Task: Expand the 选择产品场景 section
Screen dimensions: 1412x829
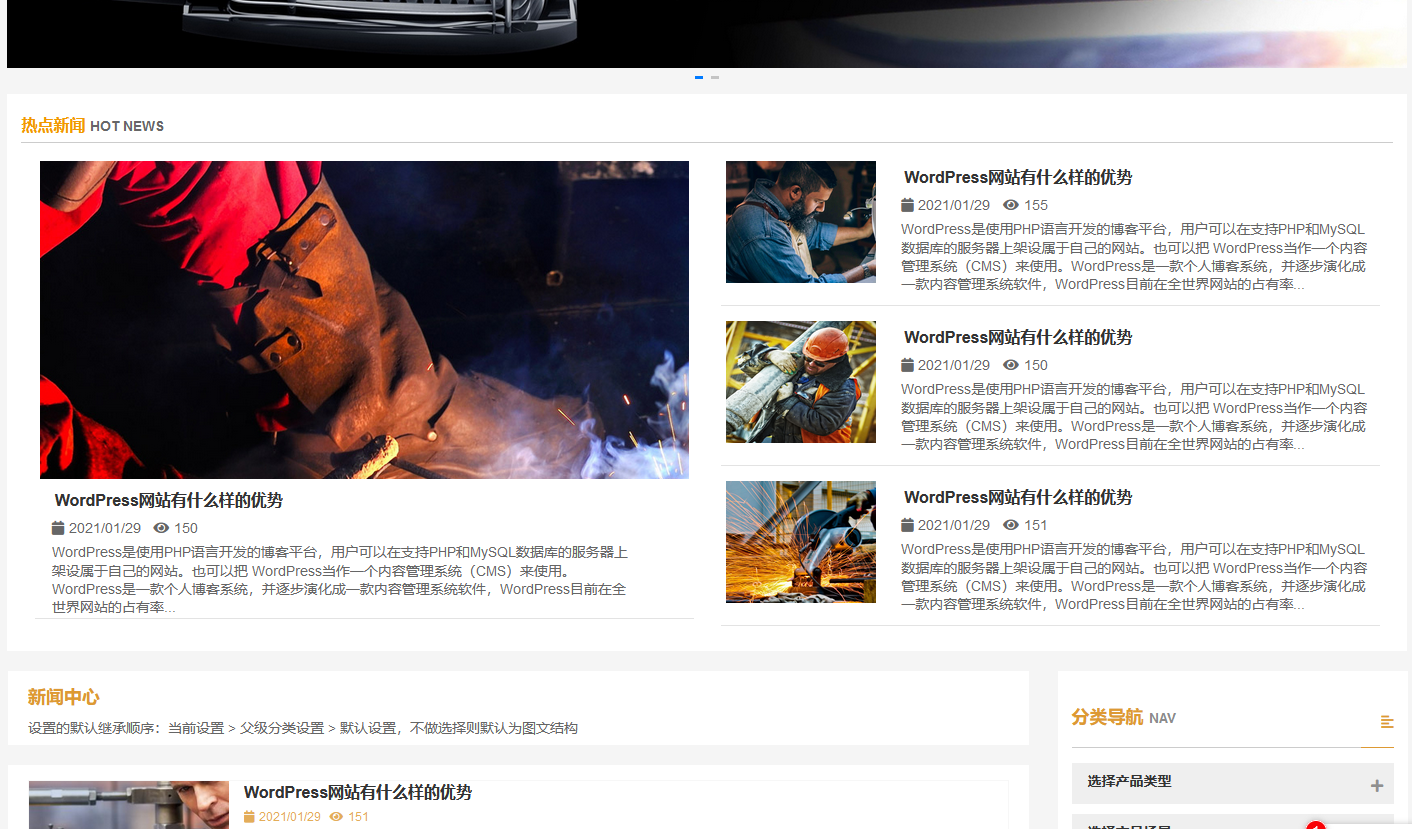Action: (x=1232, y=824)
